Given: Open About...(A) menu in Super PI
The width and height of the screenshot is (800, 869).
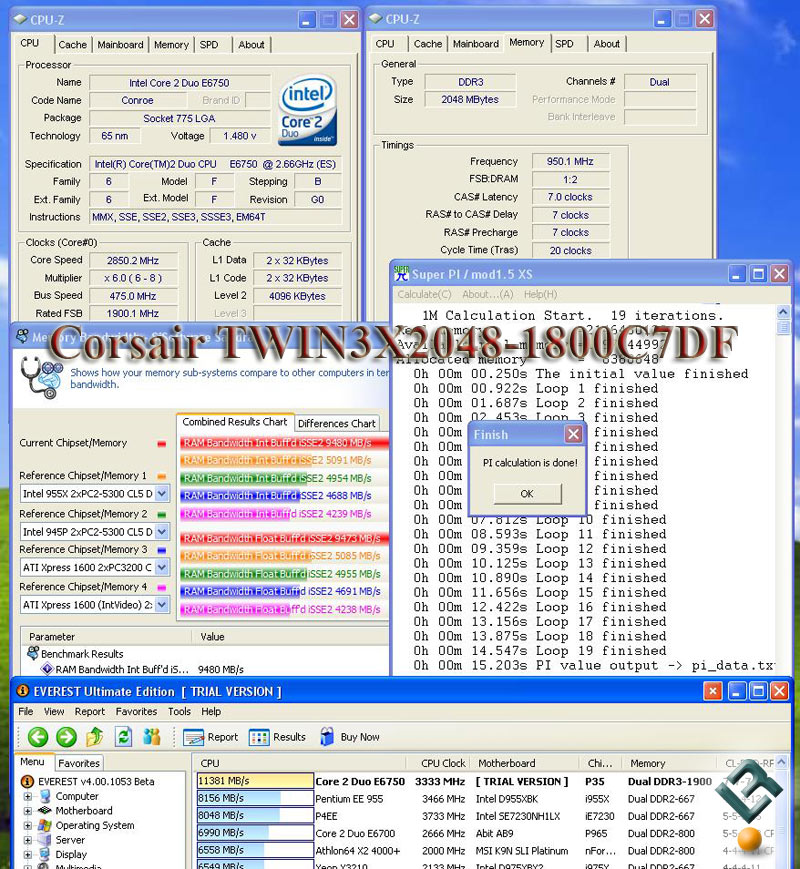Looking at the screenshot, I should [x=488, y=294].
